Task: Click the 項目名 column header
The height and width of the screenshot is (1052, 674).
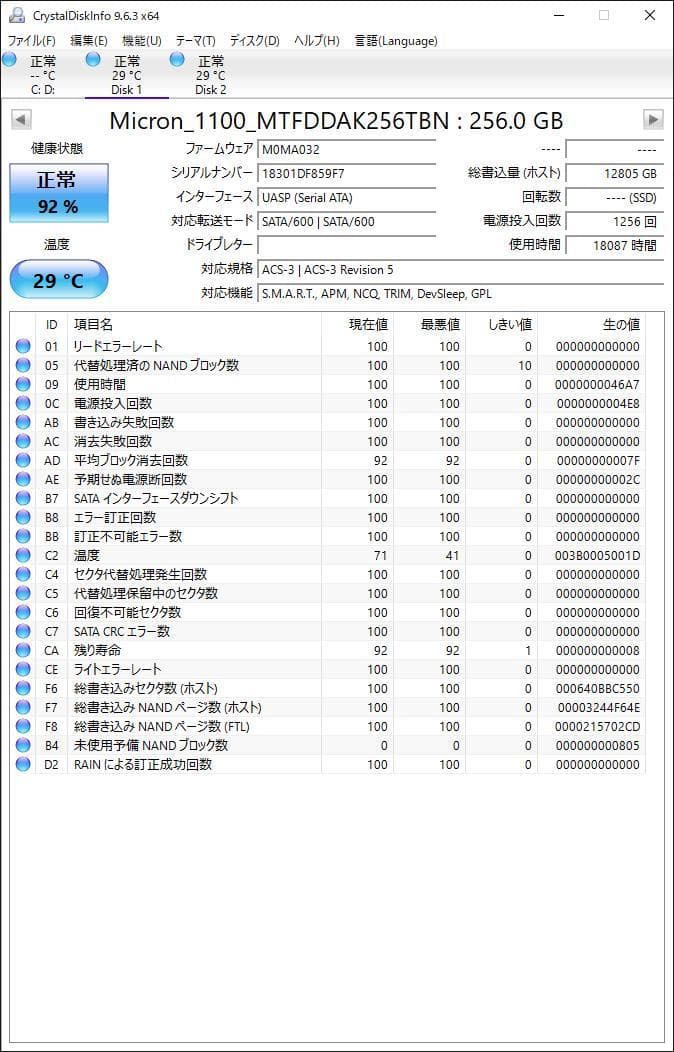Action: point(194,325)
